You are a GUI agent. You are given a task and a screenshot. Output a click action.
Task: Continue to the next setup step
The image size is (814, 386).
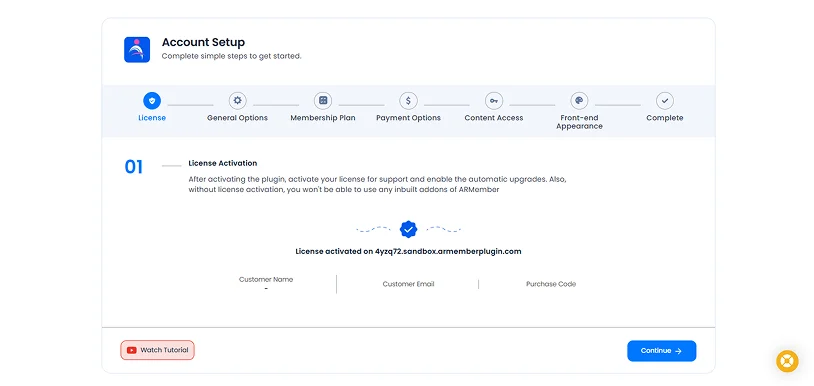point(661,351)
